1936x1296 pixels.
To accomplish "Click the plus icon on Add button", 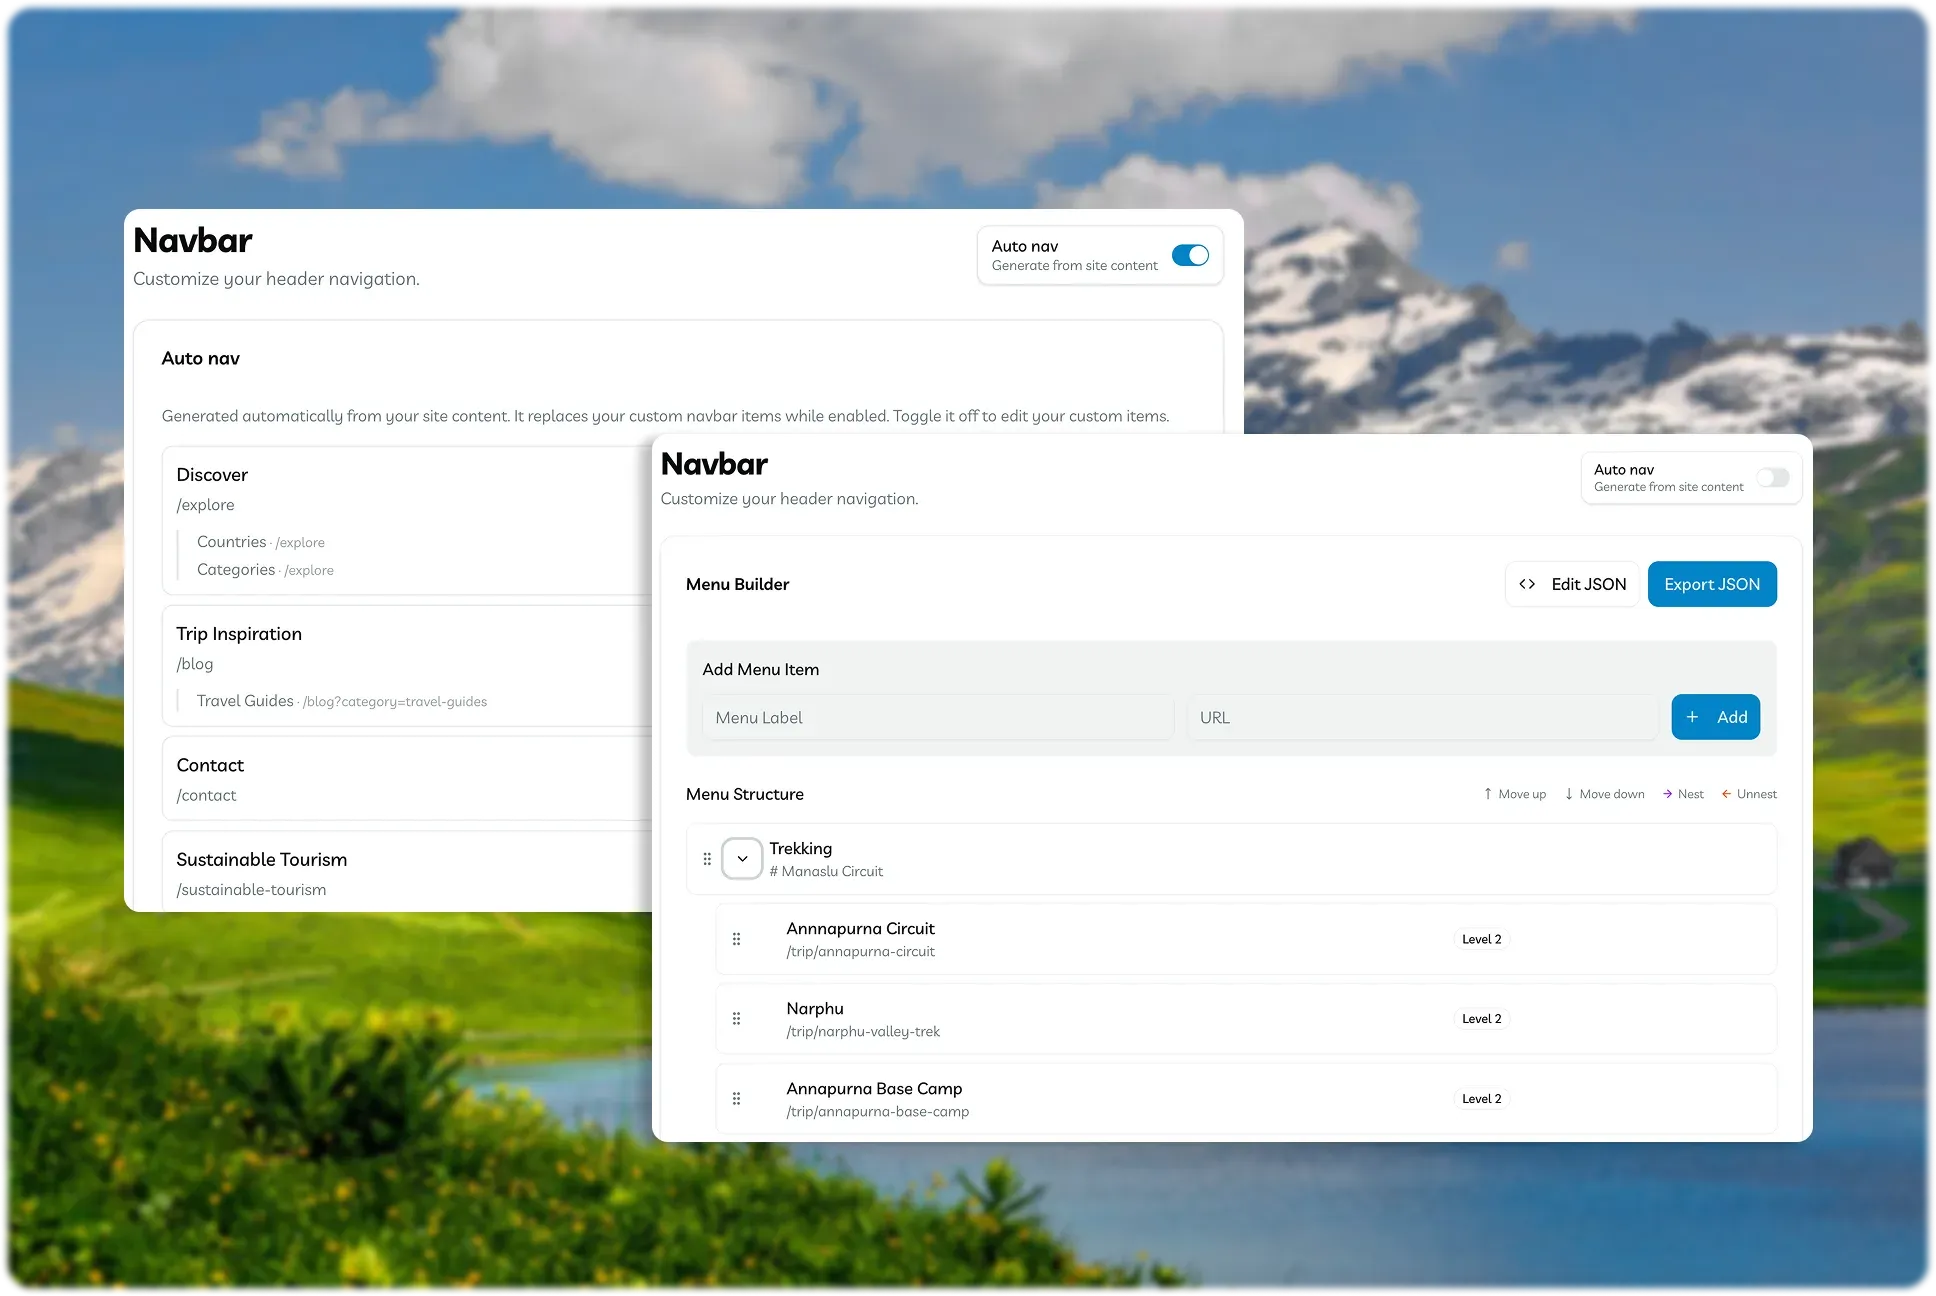I will coord(1692,717).
